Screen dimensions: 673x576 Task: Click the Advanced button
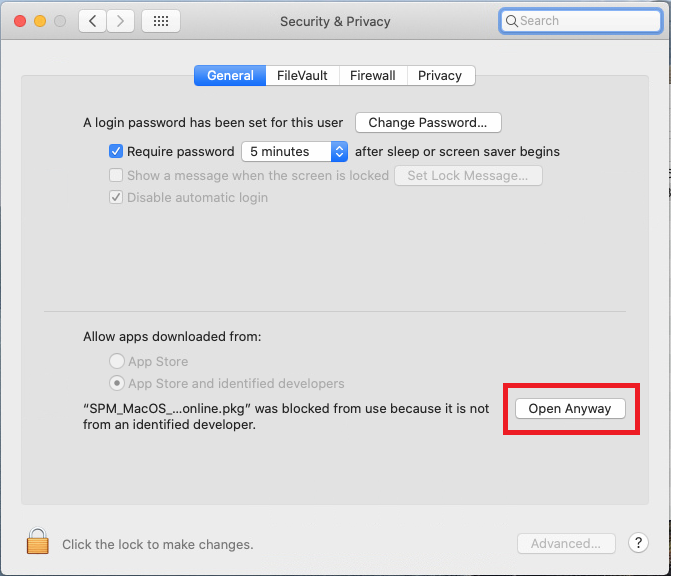coord(566,544)
